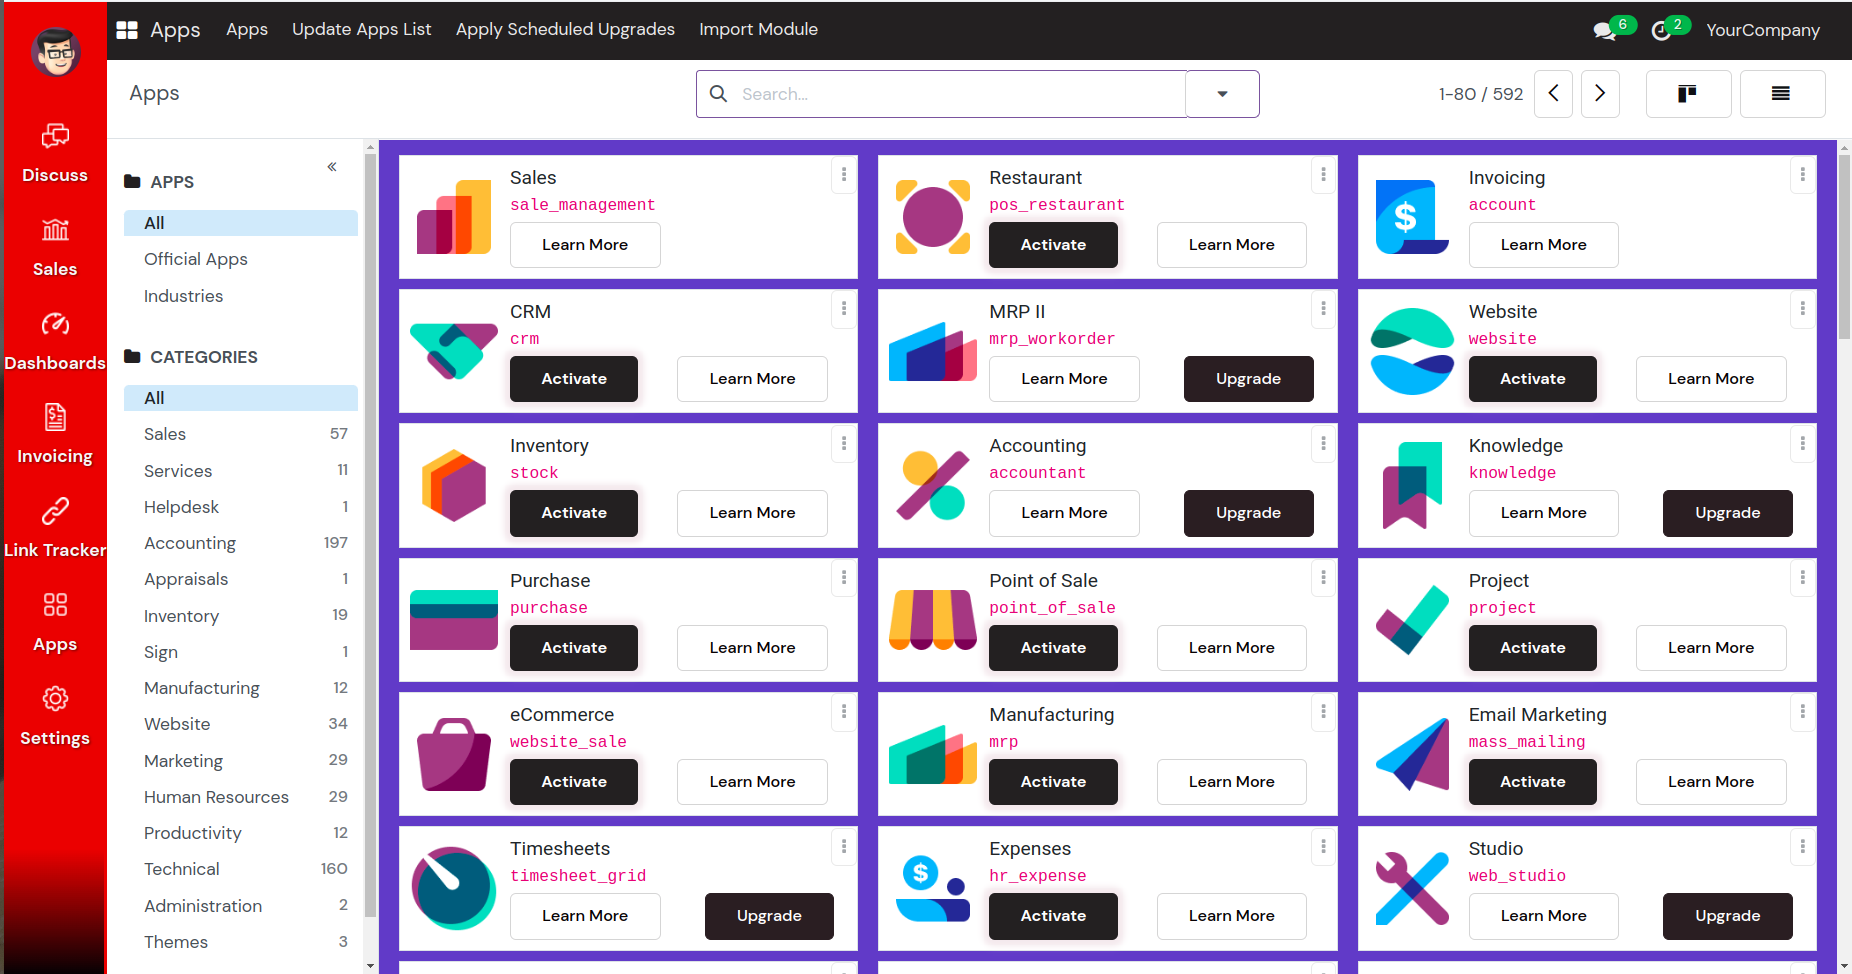Collapse the filter panel with double chevron

(332, 167)
